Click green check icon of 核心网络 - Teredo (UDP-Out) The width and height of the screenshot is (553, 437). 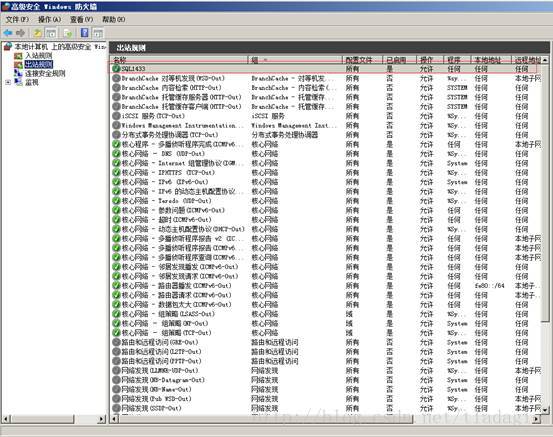point(116,201)
